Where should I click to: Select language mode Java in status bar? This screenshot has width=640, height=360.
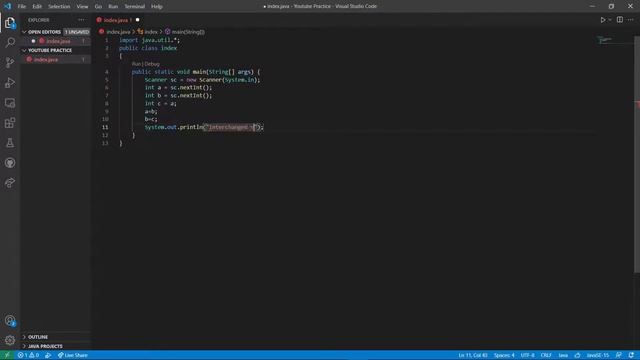tap(563, 355)
